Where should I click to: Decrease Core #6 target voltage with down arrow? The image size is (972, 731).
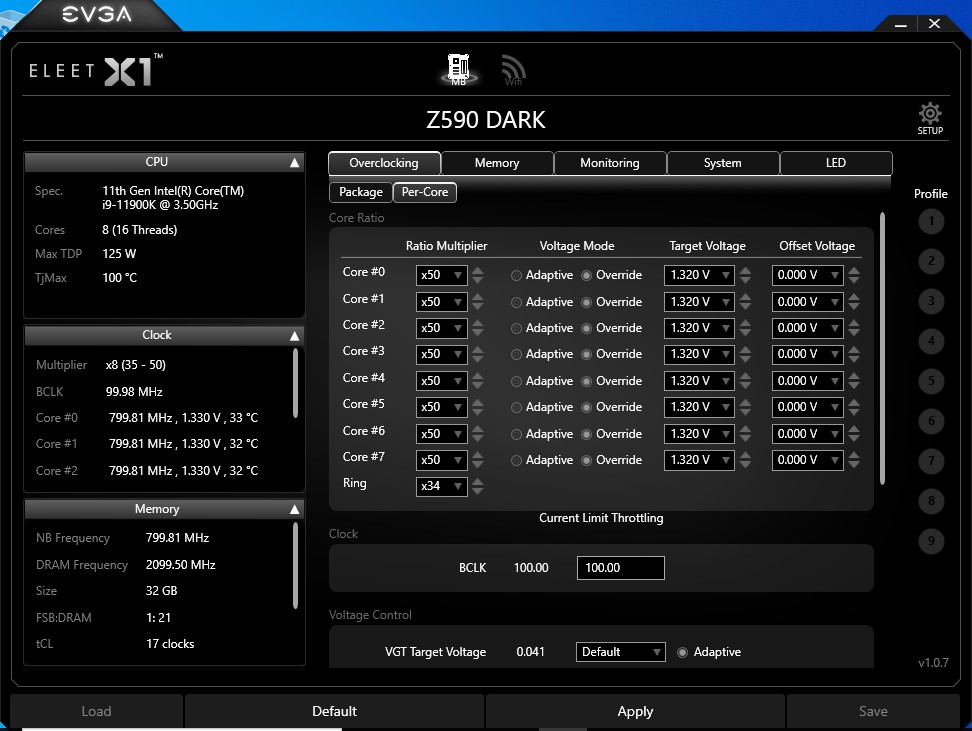(745, 439)
